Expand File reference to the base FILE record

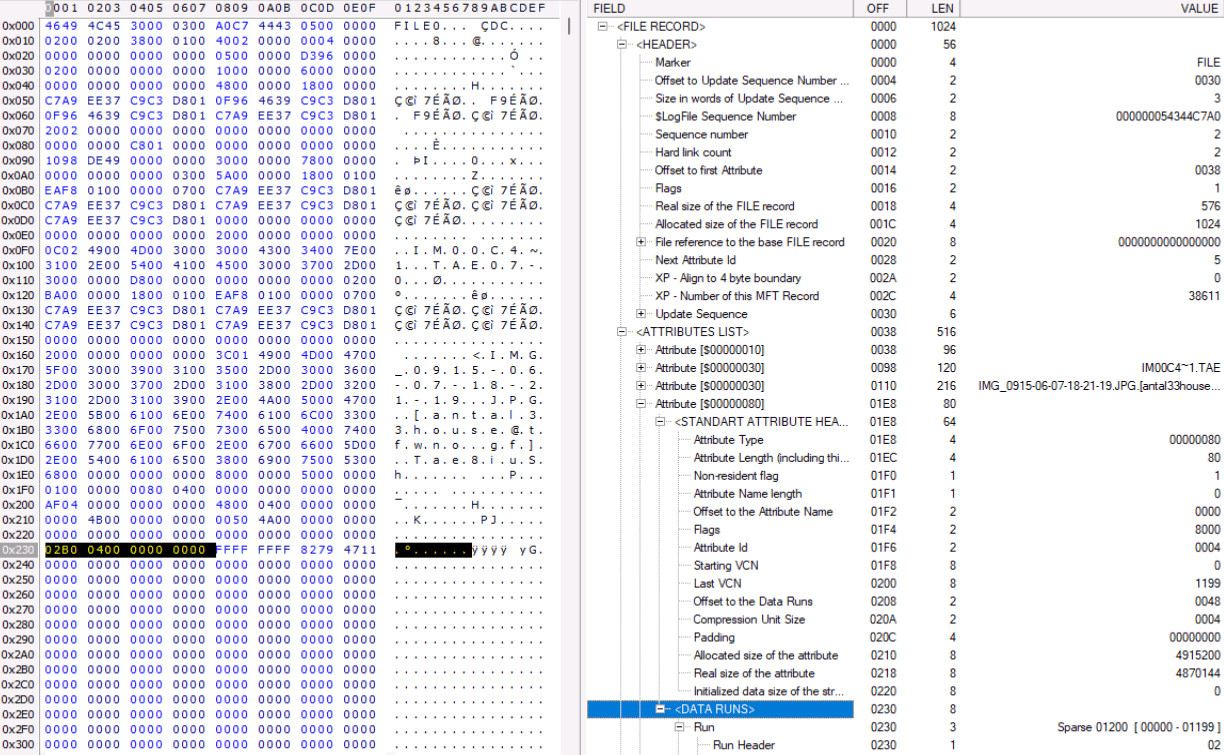(x=641, y=242)
